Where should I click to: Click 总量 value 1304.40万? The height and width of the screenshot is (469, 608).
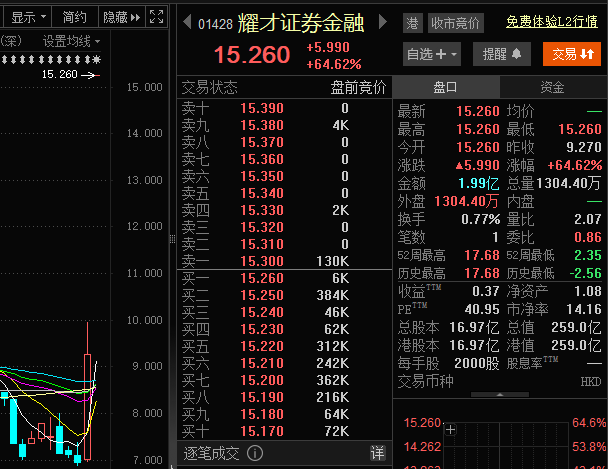click(x=569, y=183)
